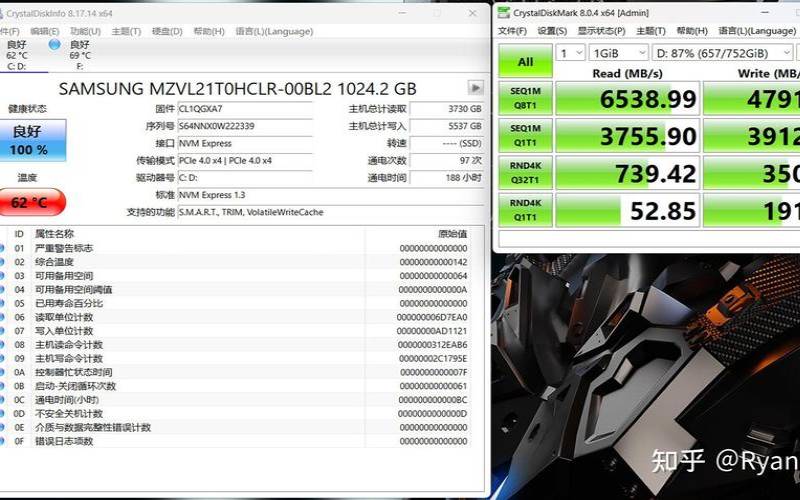Select attribute row 02 综合温度
800x500 pixels.
tap(235, 262)
